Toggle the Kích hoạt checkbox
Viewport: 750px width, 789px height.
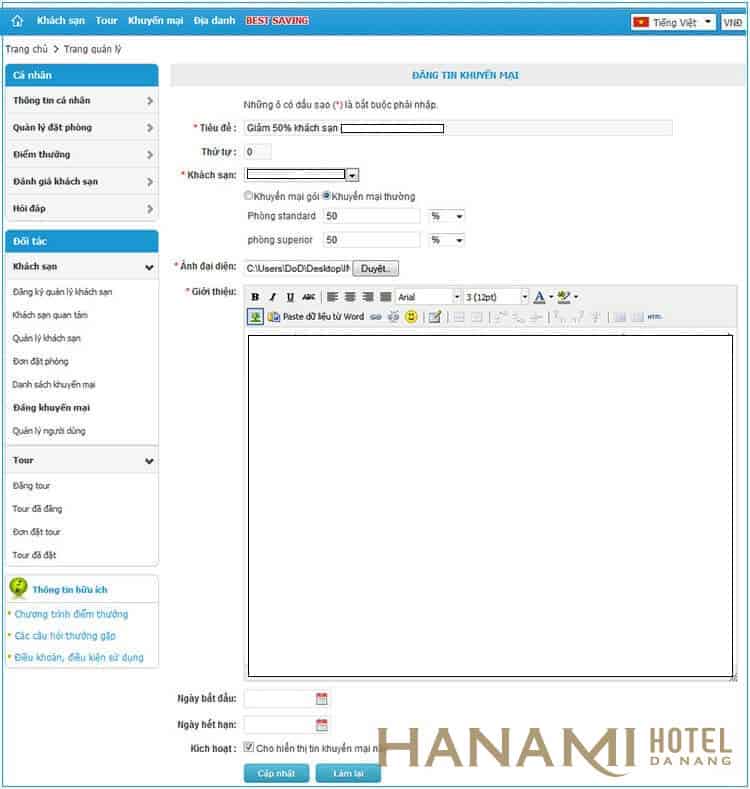pyautogui.click(x=249, y=747)
